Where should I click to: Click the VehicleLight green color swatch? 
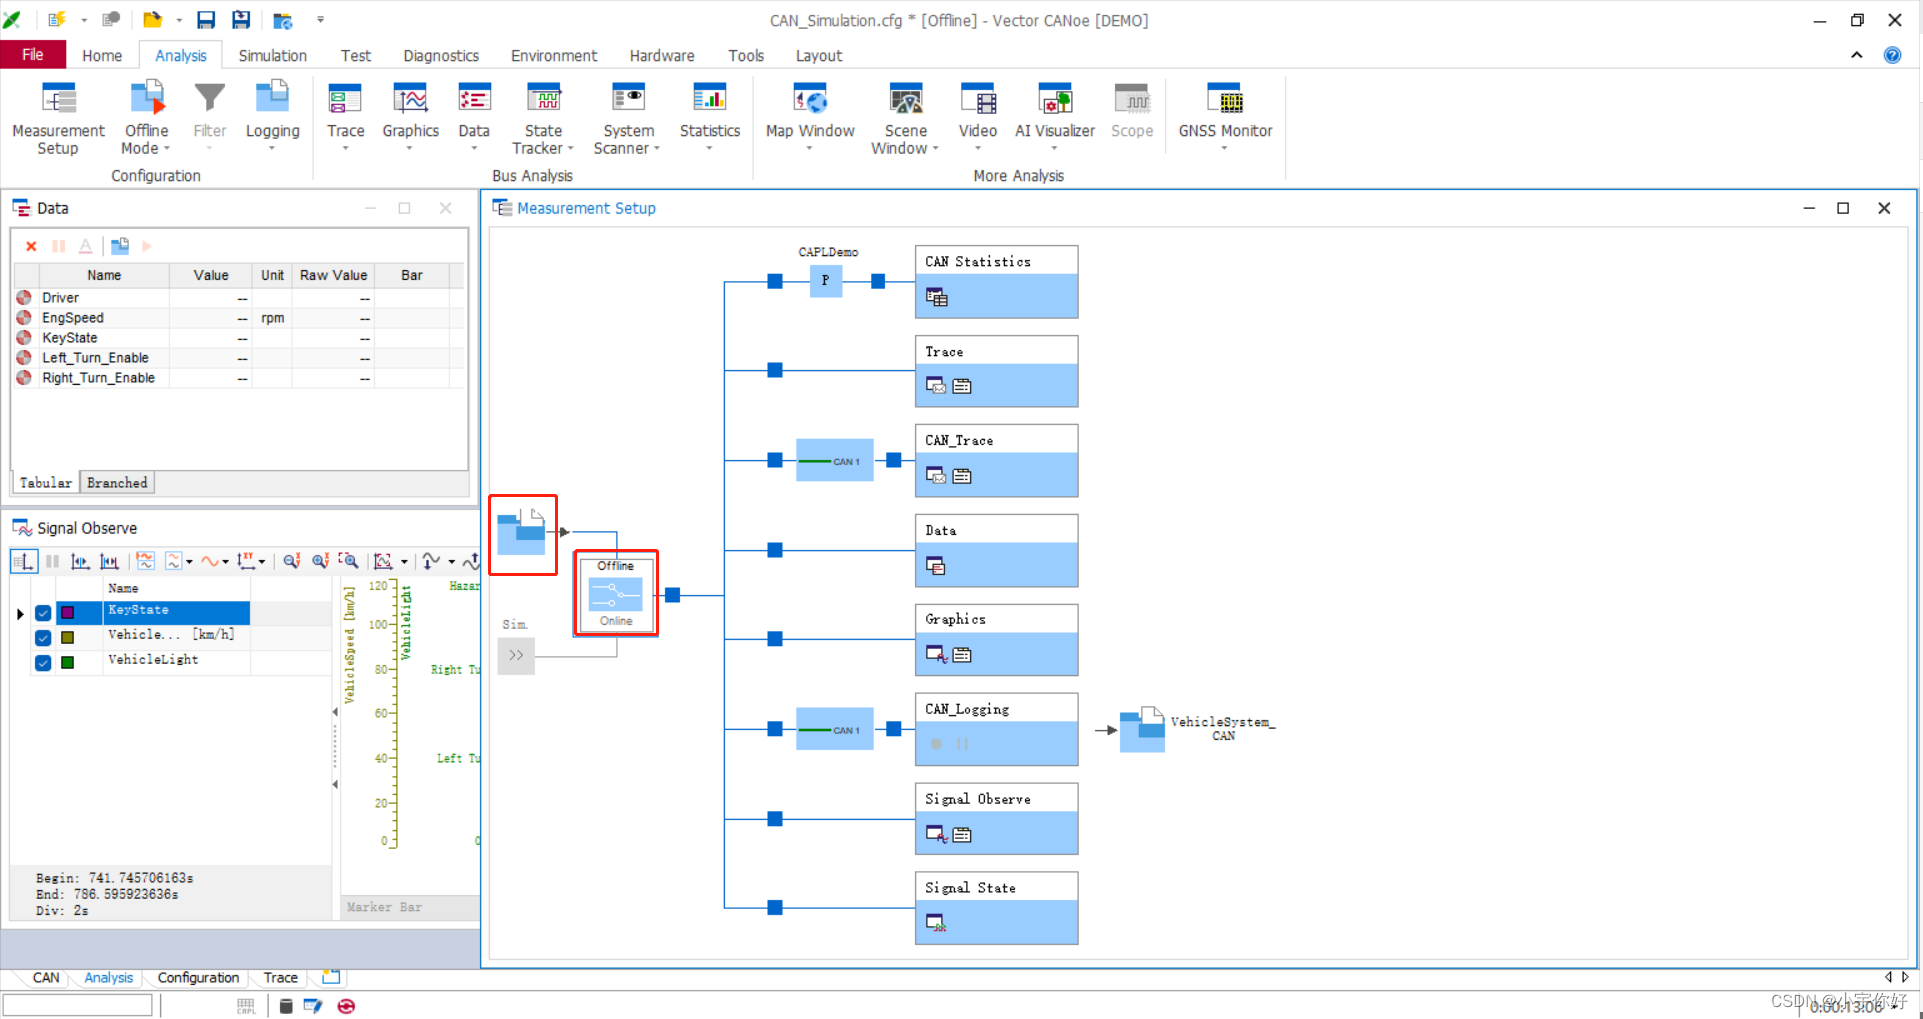pos(68,662)
